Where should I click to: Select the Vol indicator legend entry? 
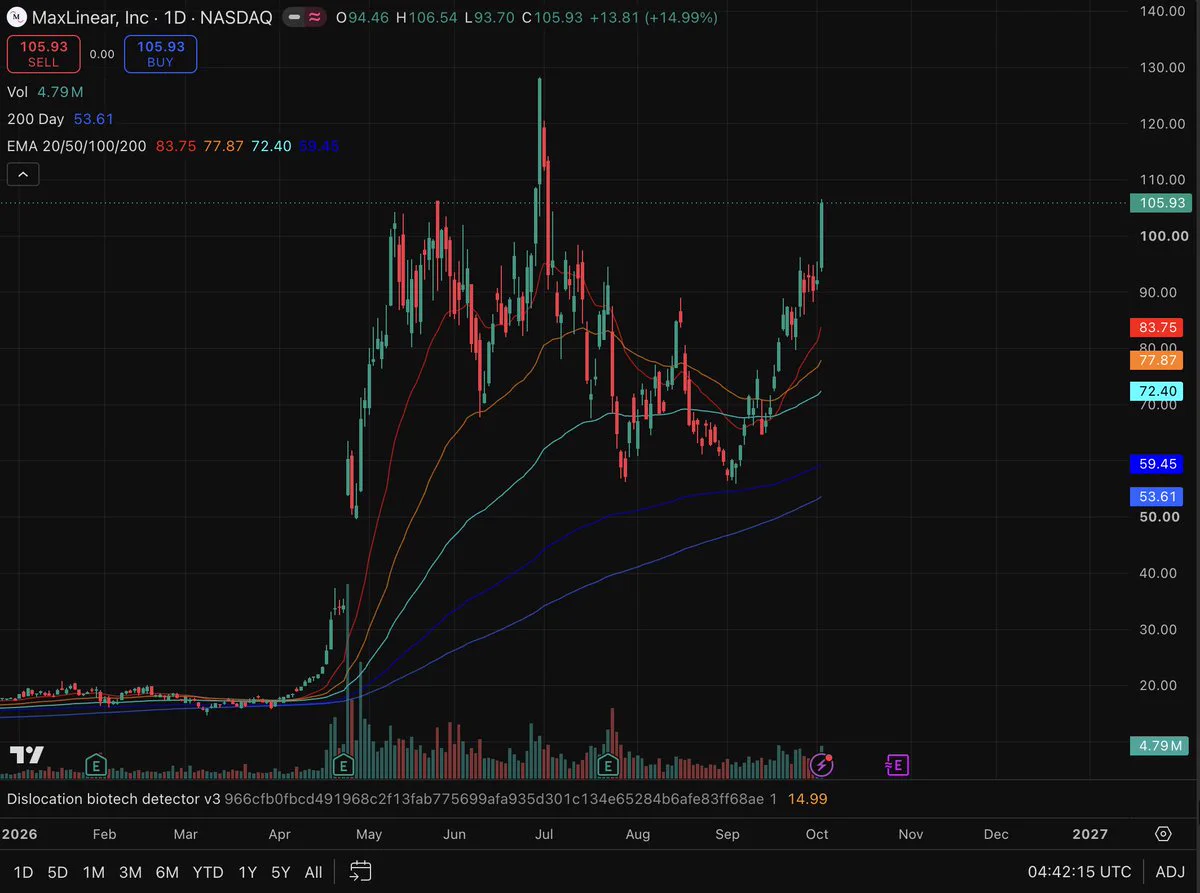[45, 92]
